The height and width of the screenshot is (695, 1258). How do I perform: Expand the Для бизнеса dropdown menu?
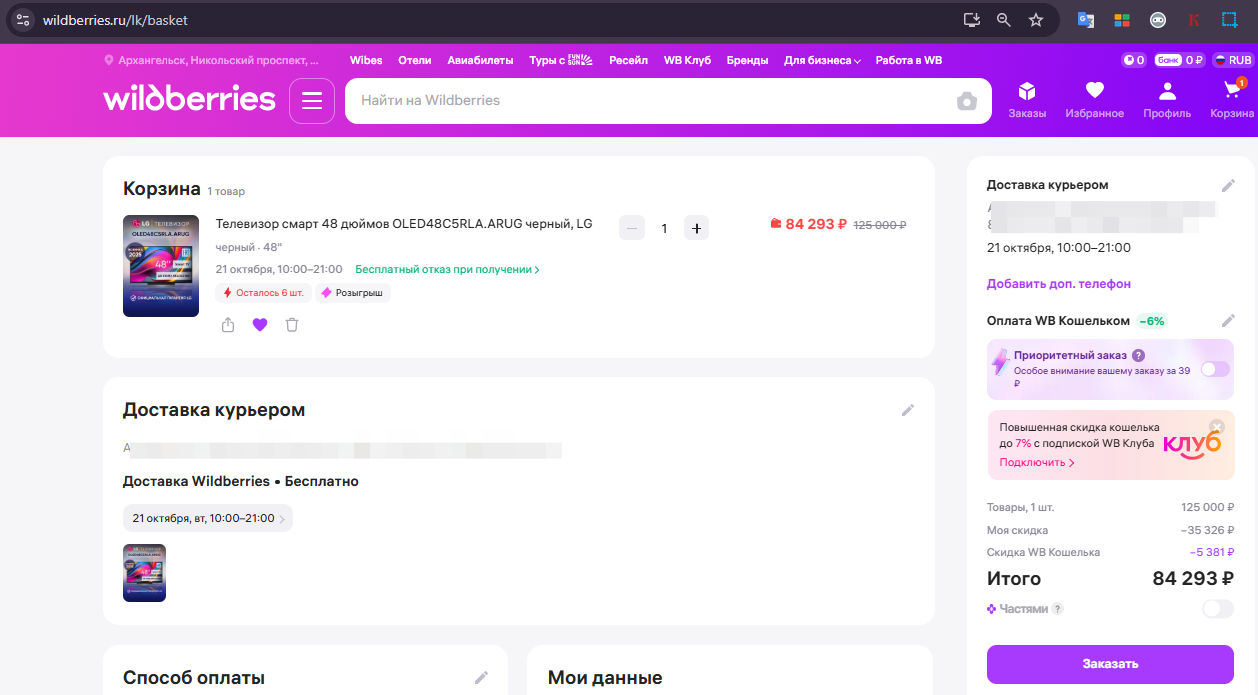[822, 60]
